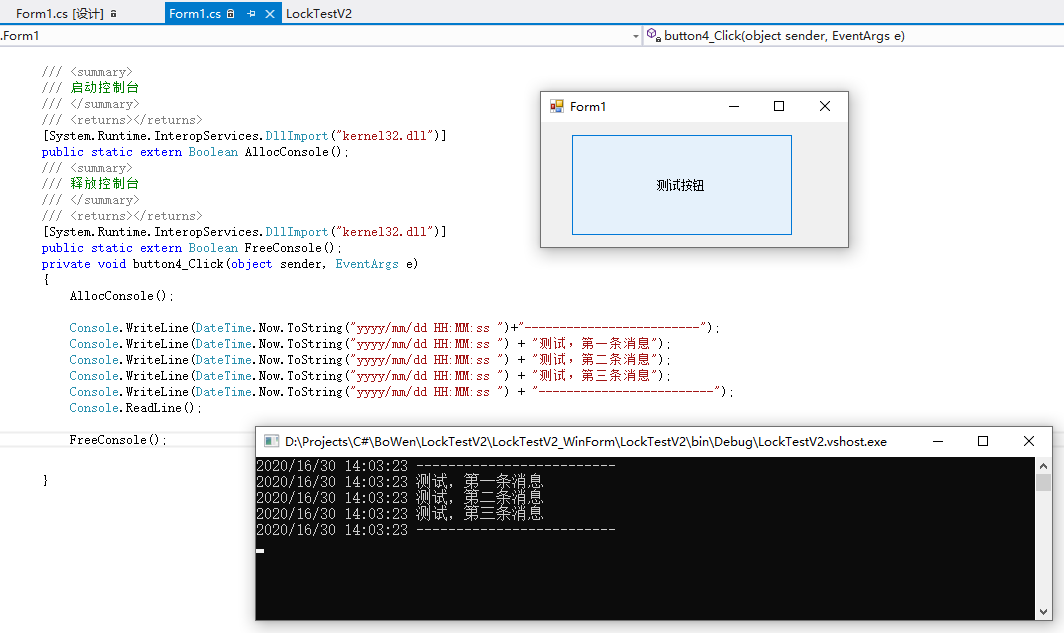Click the lock icon on the active Form1.cs tab
The height and width of the screenshot is (633, 1064).
click(231, 14)
